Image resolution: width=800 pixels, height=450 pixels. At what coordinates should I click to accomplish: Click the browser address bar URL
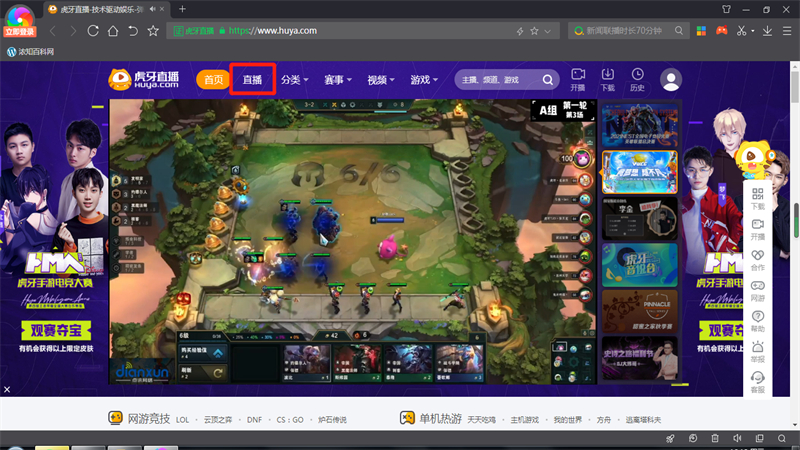272,31
